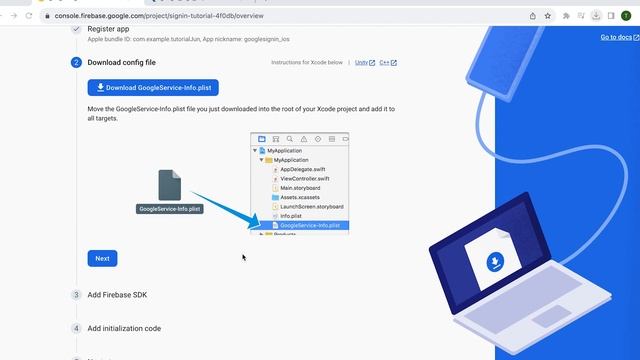640x360 pixels.
Task: Open the Go to docs link
Action: point(620,37)
